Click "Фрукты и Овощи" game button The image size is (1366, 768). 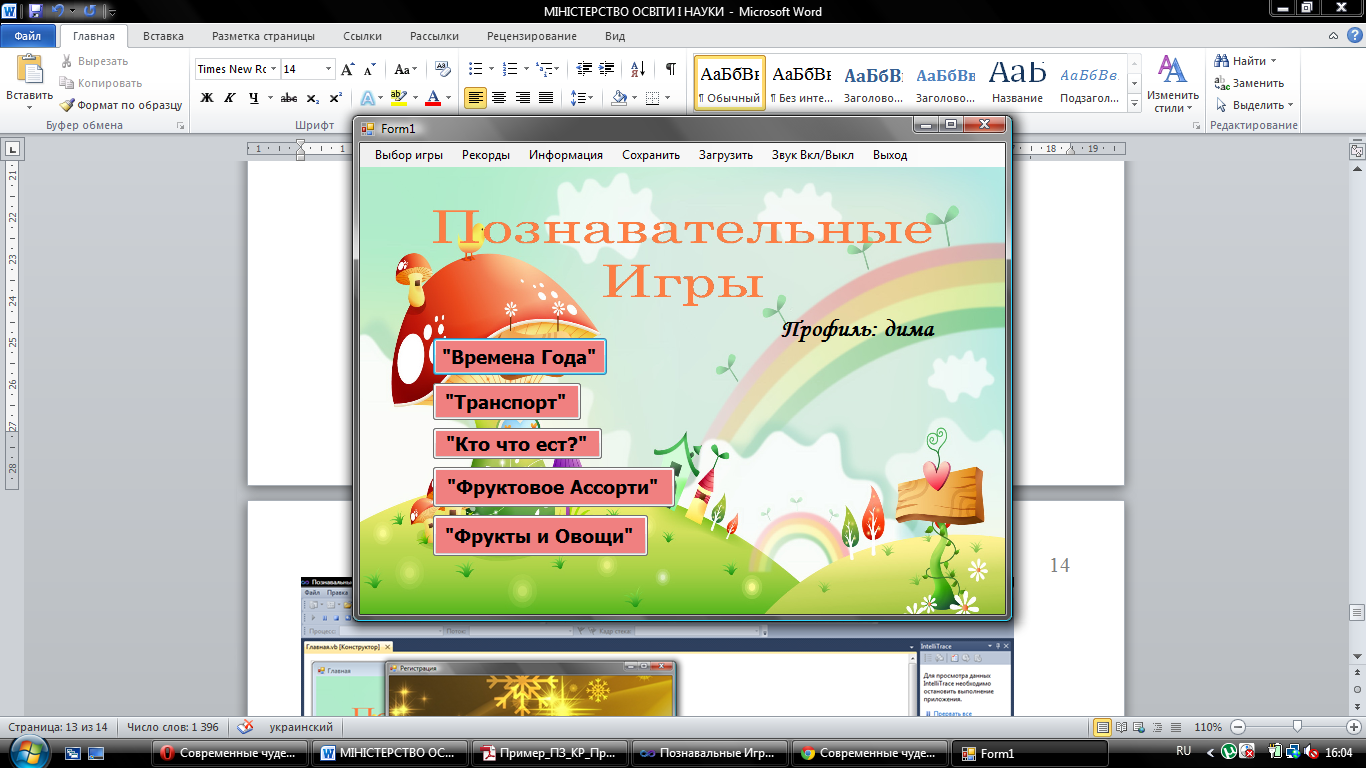(x=540, y=535)
